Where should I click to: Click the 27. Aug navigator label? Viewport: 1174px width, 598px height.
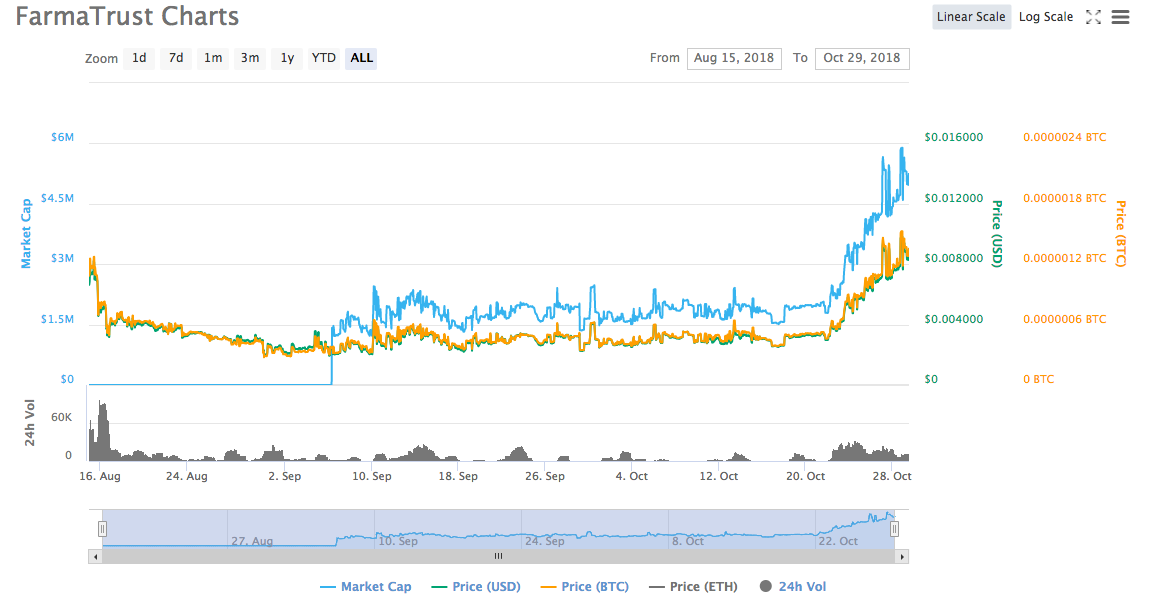(252, 540)
